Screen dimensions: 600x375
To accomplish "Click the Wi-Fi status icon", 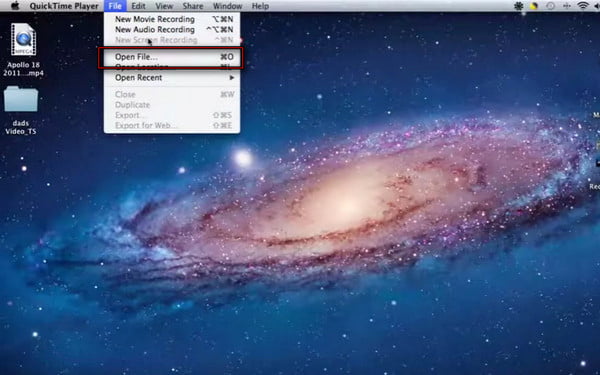I will pos(583,6).
